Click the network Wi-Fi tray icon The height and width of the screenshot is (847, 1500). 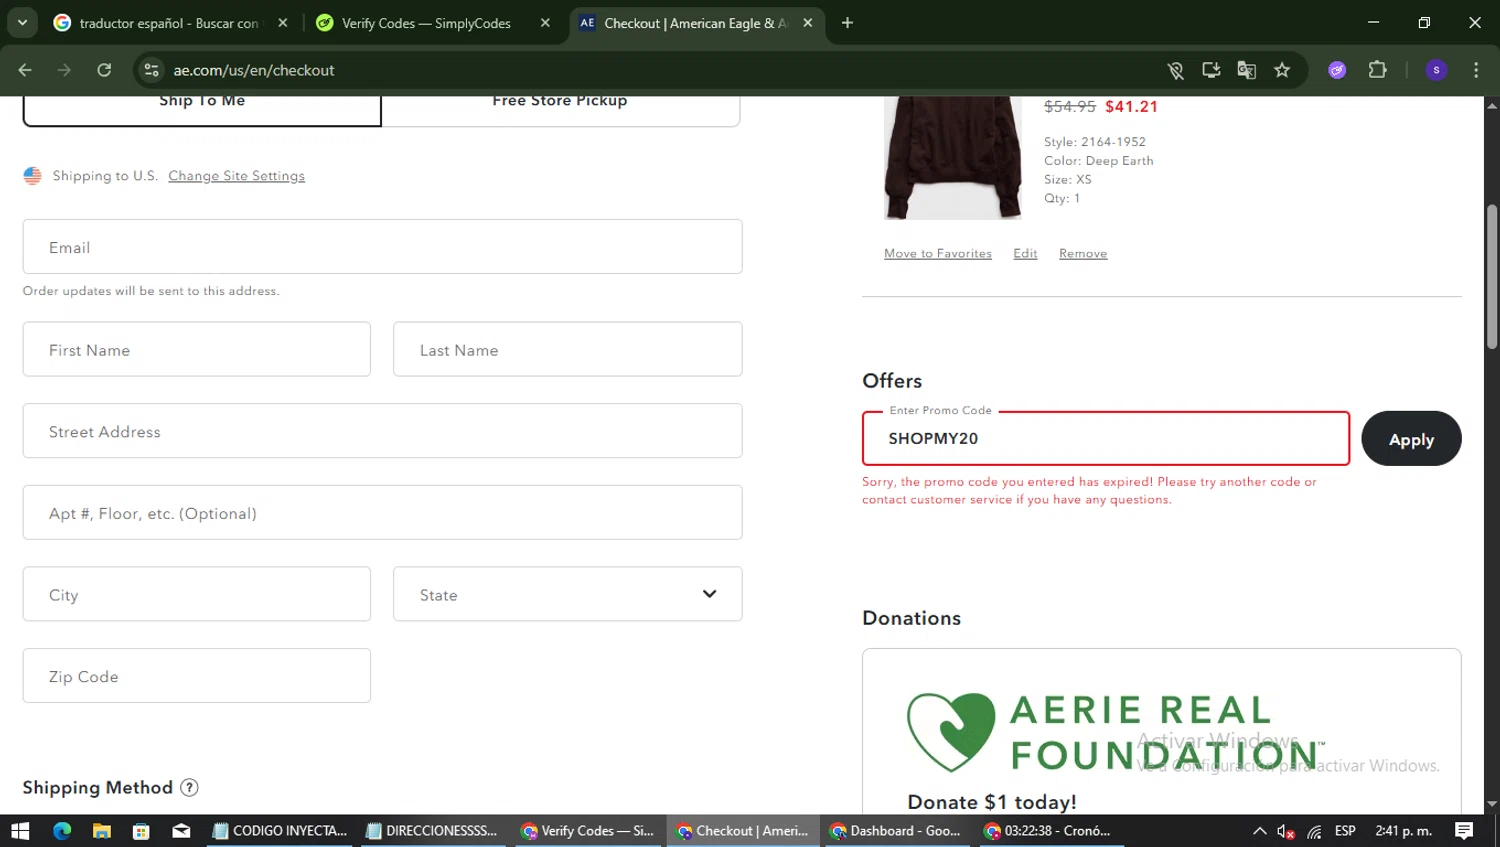coord(1314,831)
